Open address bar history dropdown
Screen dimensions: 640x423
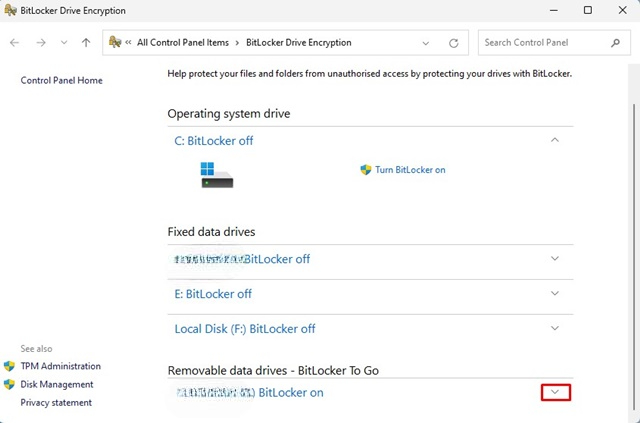click(x=426, y=43)
